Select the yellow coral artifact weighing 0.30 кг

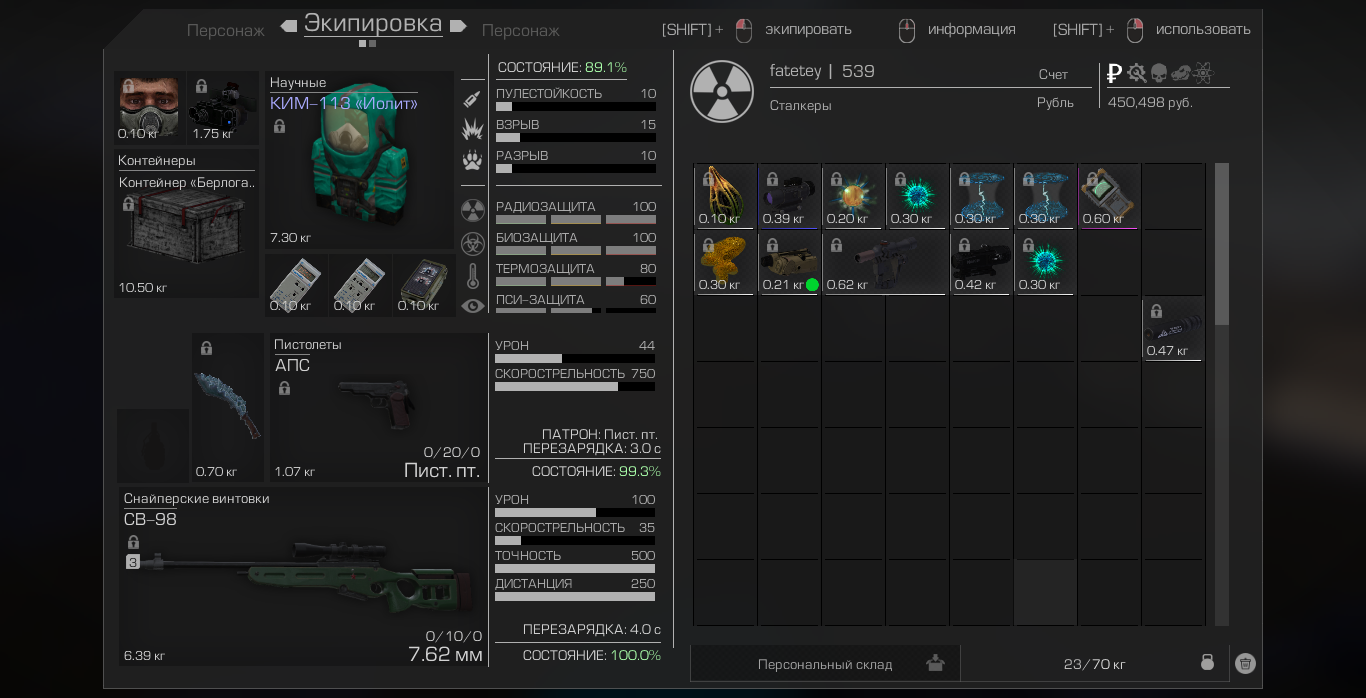pyautogui.click(x=725, y=263)
